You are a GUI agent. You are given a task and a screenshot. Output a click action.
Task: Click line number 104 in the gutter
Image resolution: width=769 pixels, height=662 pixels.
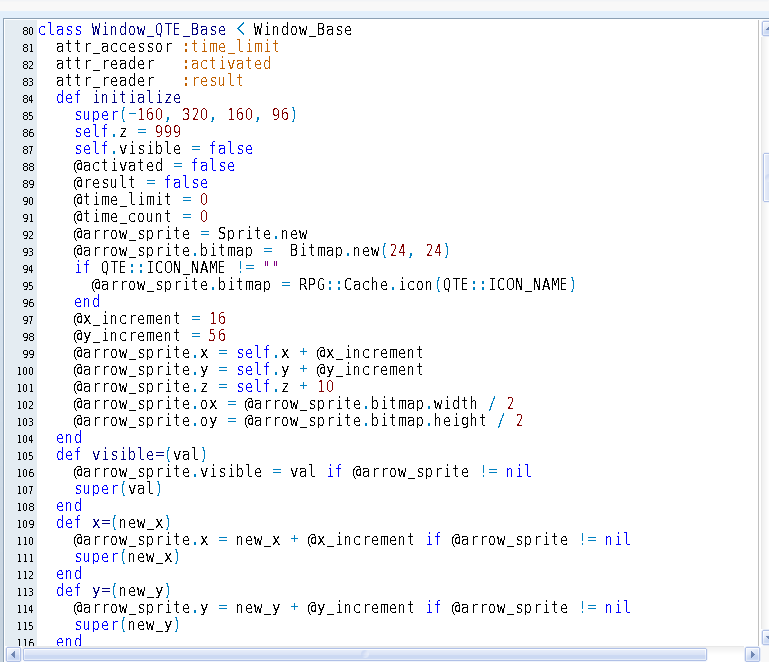point(25,439)
